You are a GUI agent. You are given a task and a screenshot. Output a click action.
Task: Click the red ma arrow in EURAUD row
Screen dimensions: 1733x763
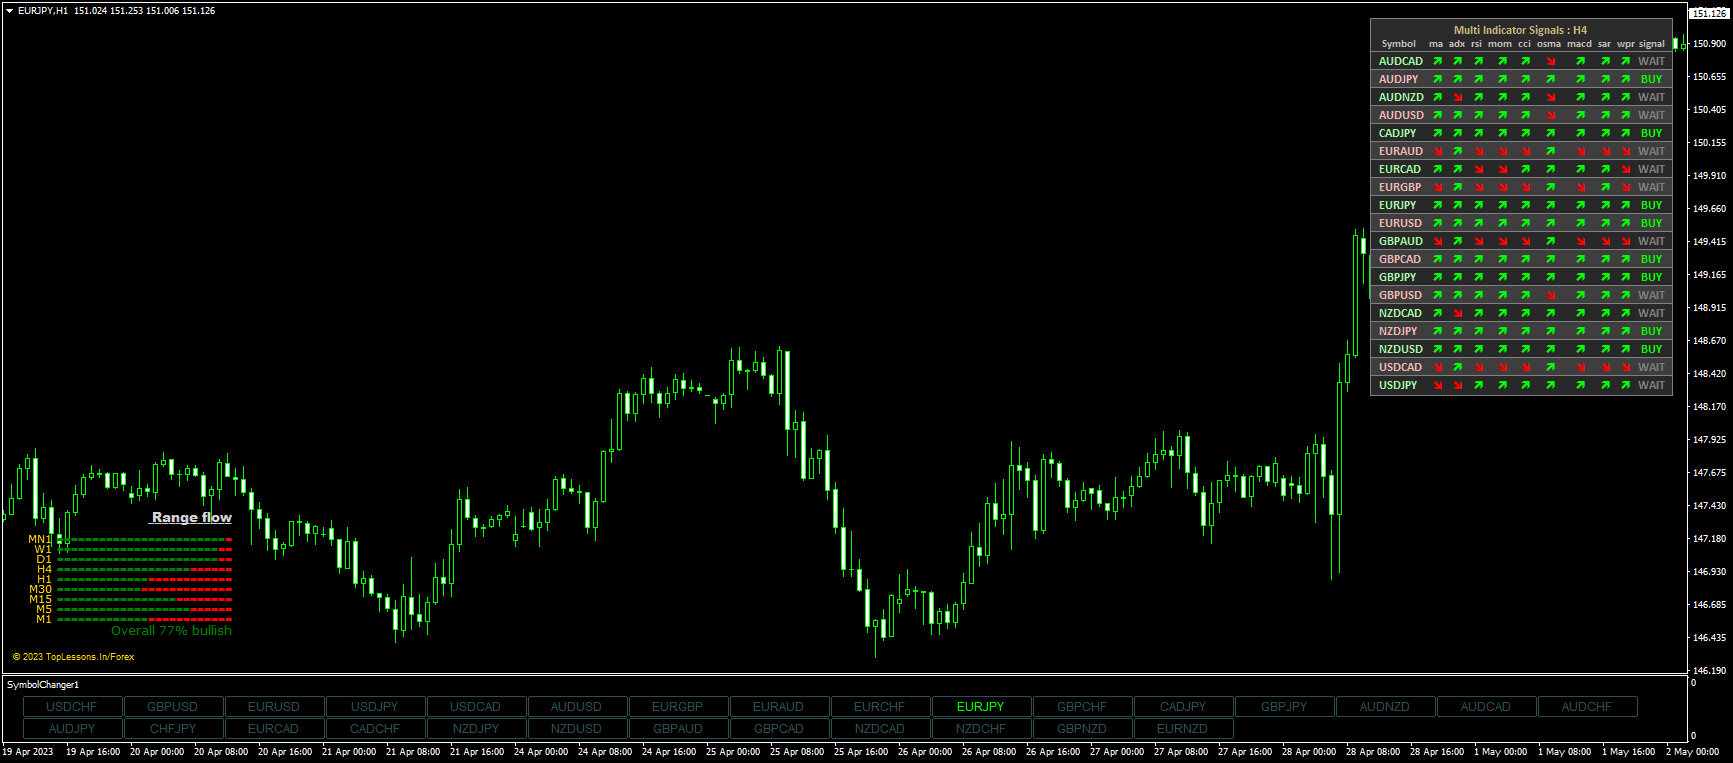(1437, 152)
